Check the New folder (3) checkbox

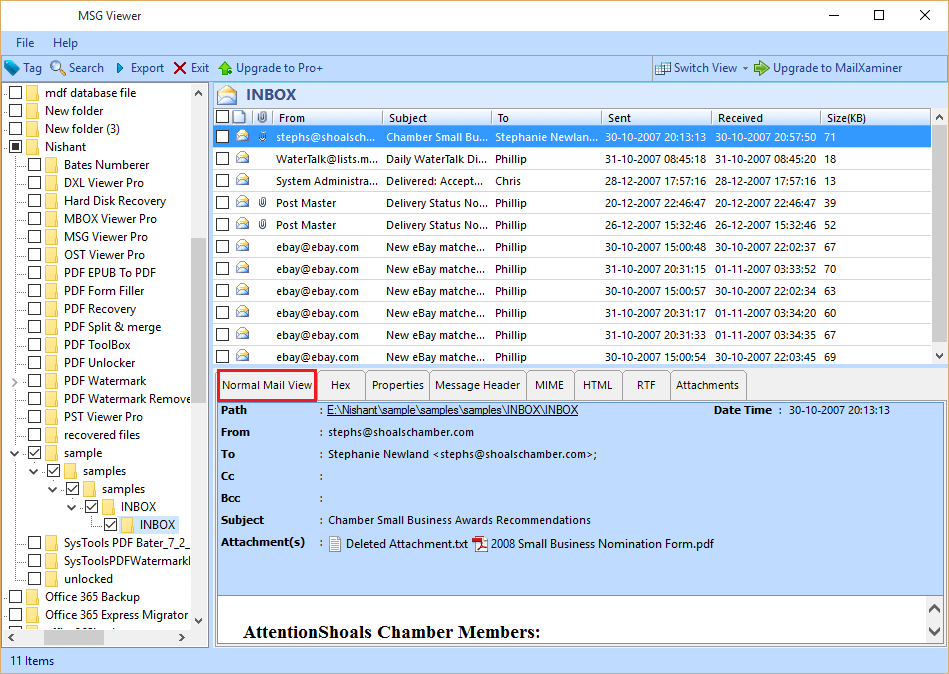(16, 128)
